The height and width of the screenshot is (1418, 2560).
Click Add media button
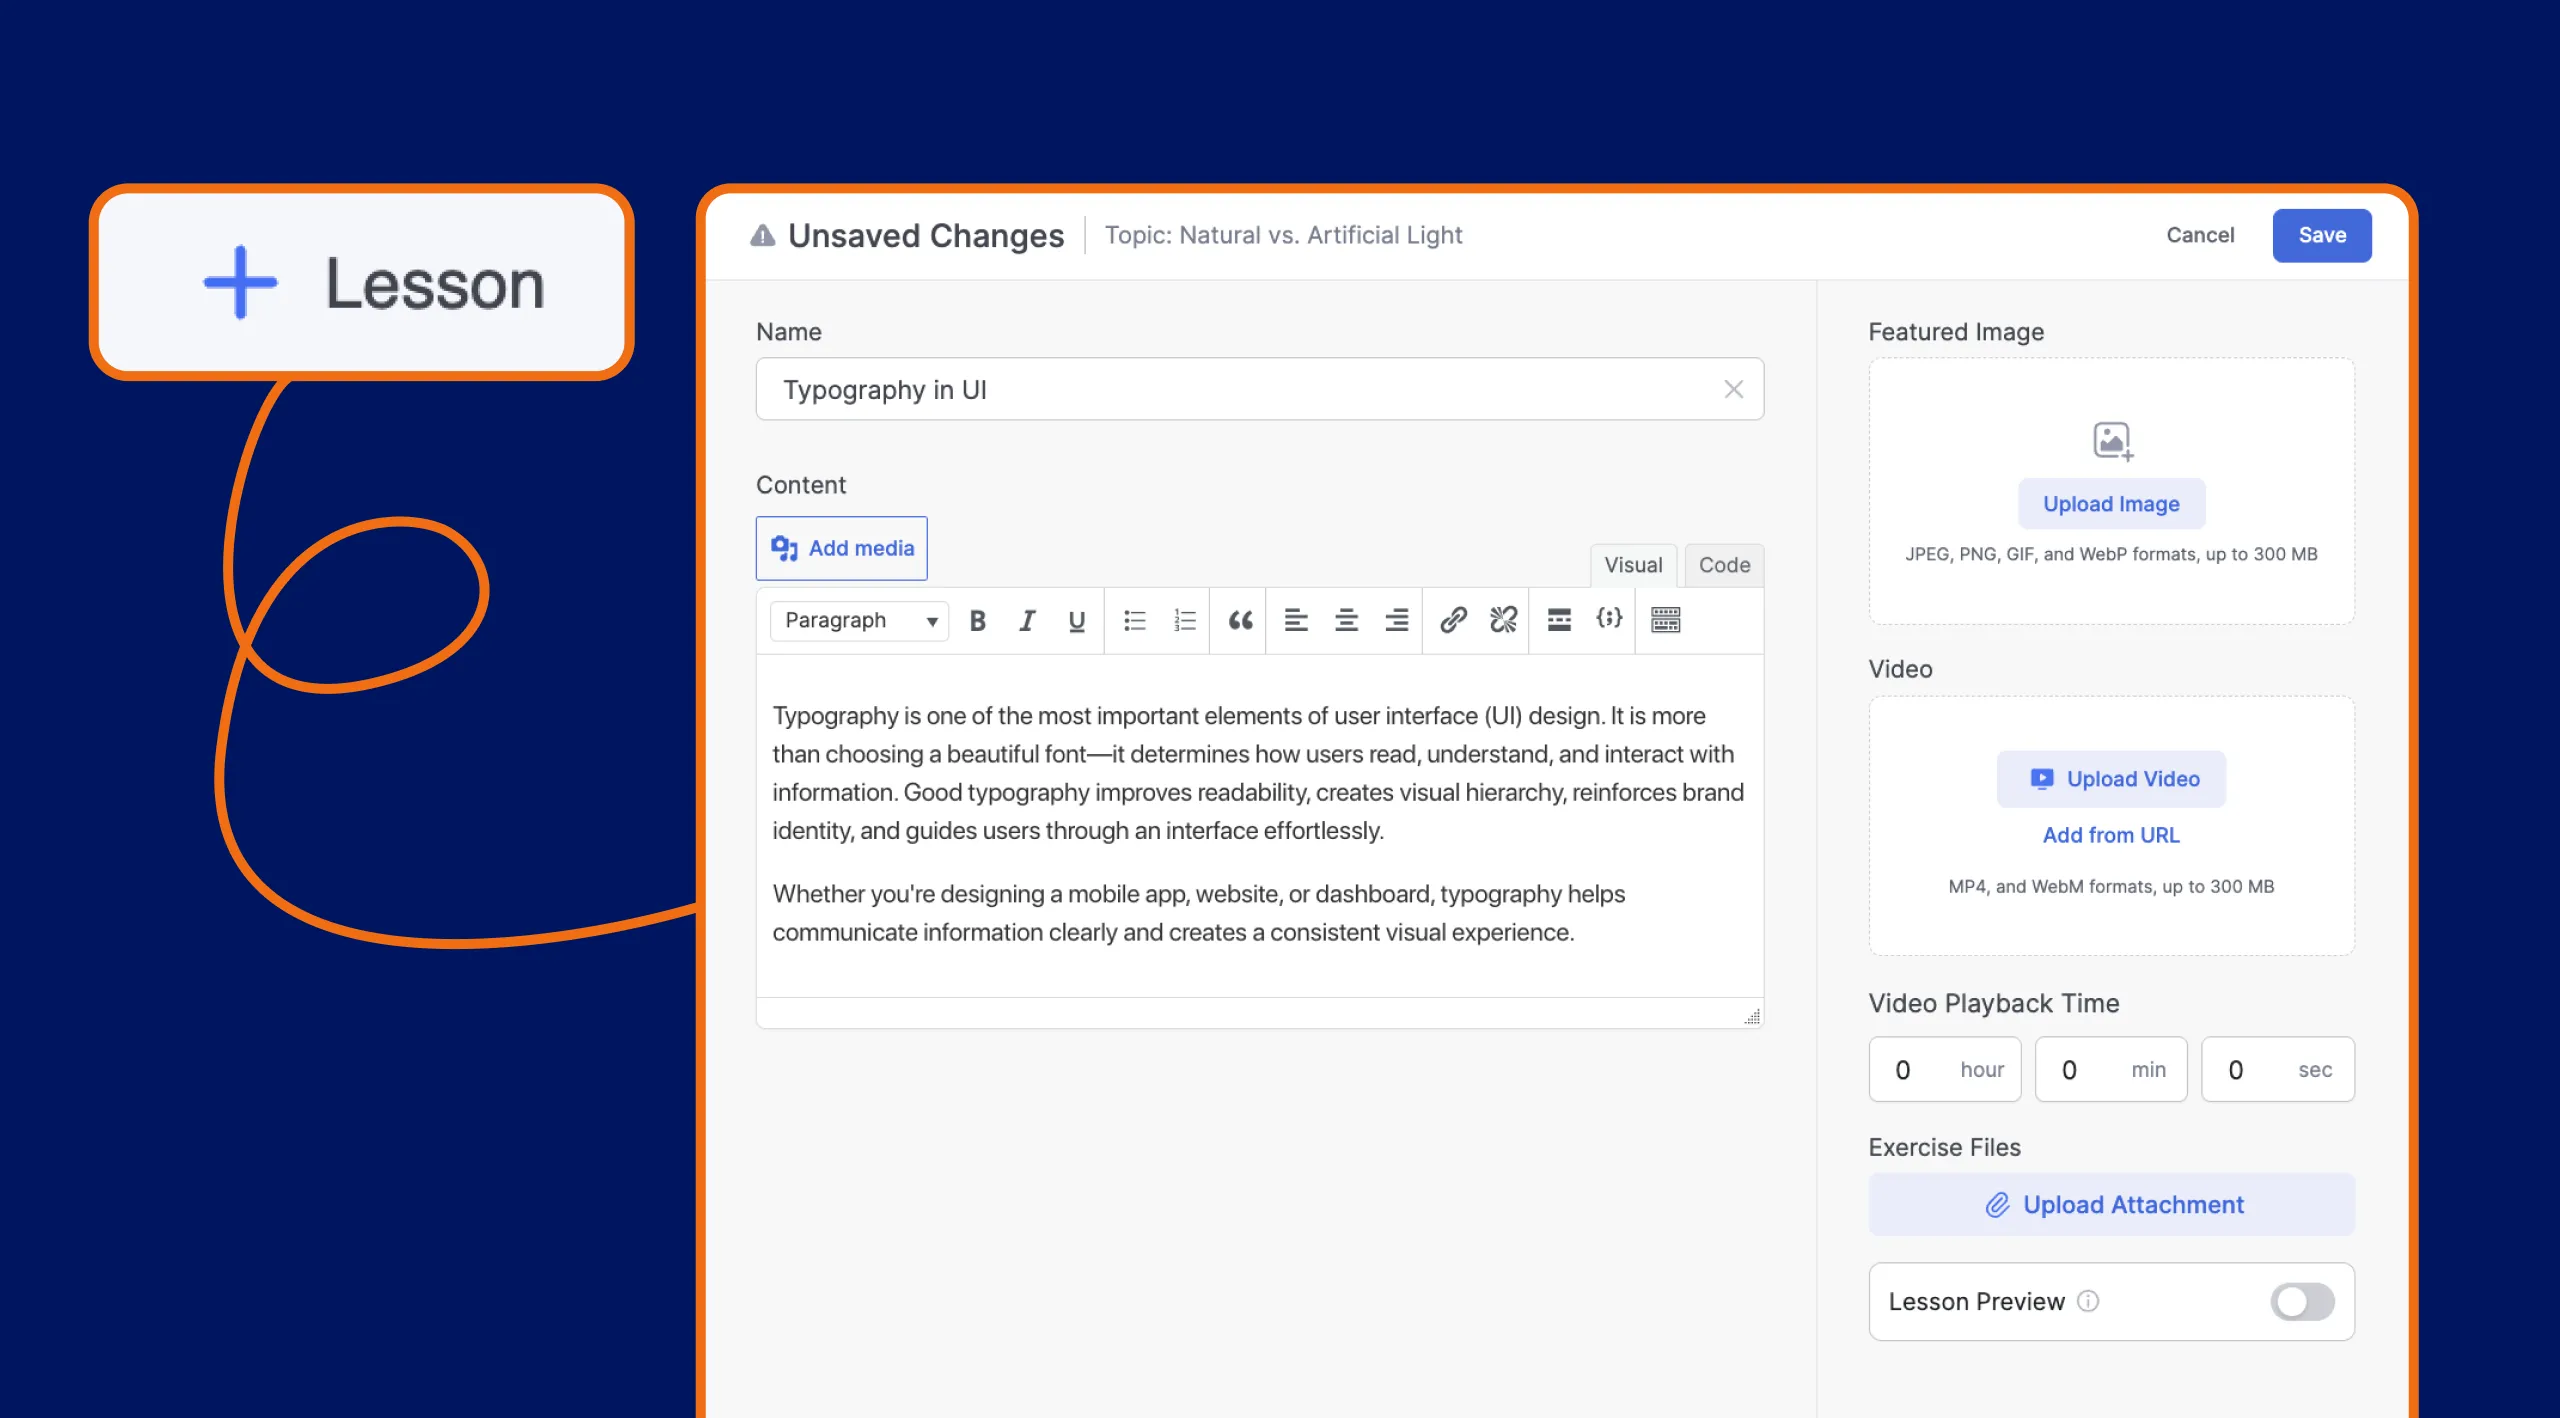(x=841, y=548)
